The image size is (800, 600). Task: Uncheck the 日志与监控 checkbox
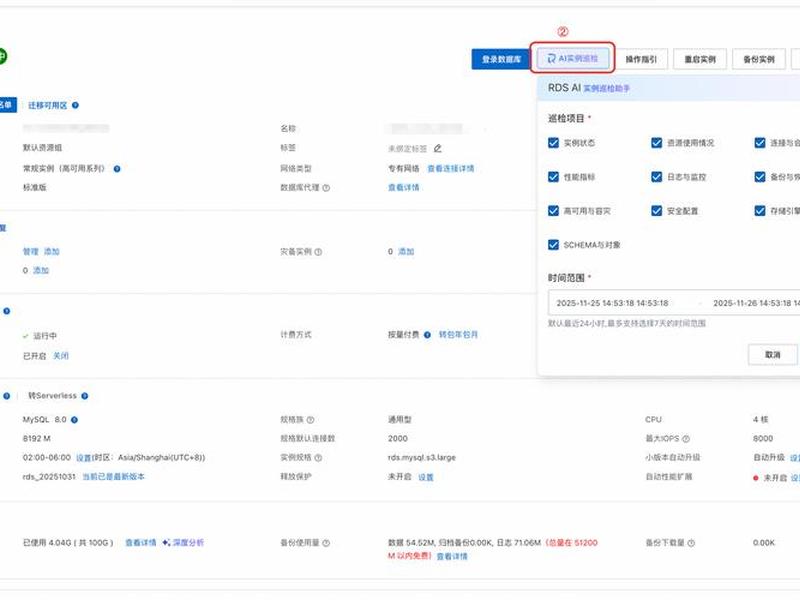coord(657,177)
